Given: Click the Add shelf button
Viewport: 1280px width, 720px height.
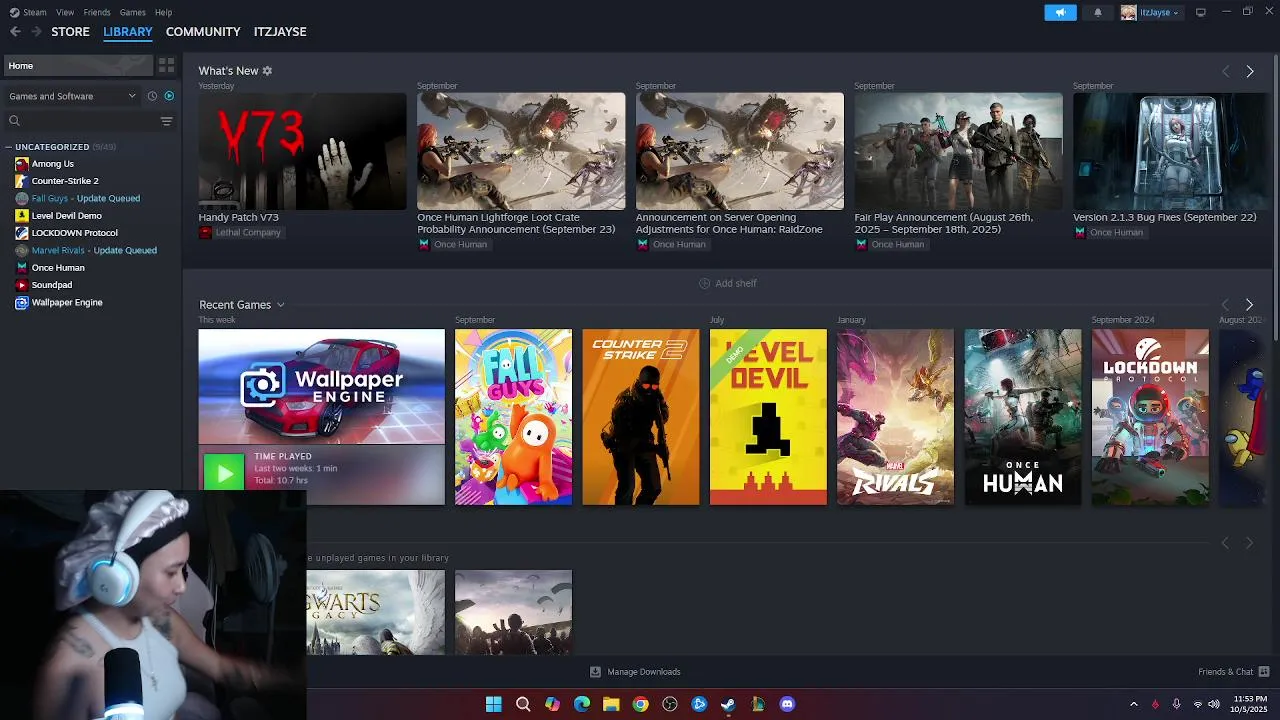Looking at the screenshot, I should click(x=728, y=283).
